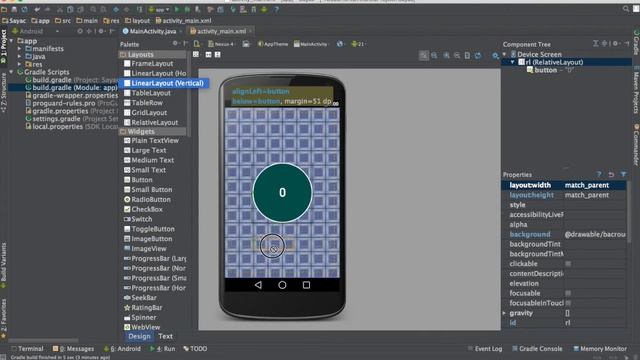Screen dimensions: 640x360
Task: Click Component Tree expand-all icon
Action: [x=596, y=43]
